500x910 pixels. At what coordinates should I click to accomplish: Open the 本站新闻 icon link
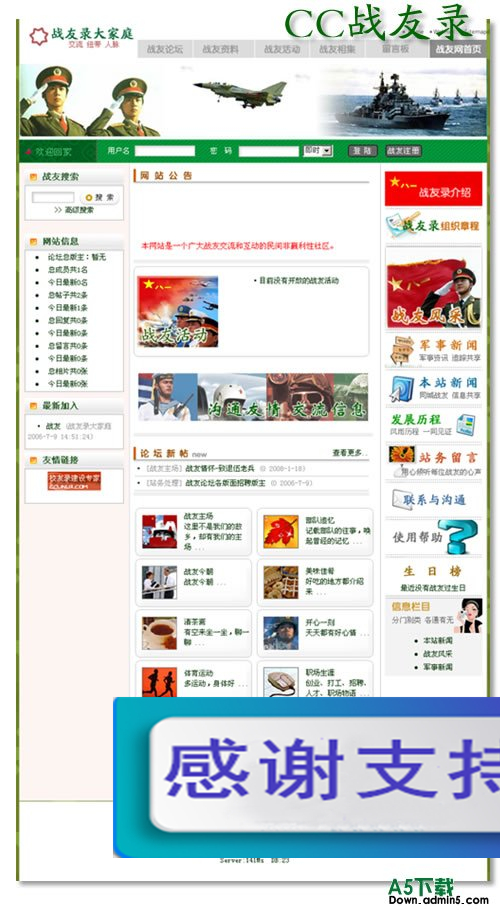coord(401,389)
